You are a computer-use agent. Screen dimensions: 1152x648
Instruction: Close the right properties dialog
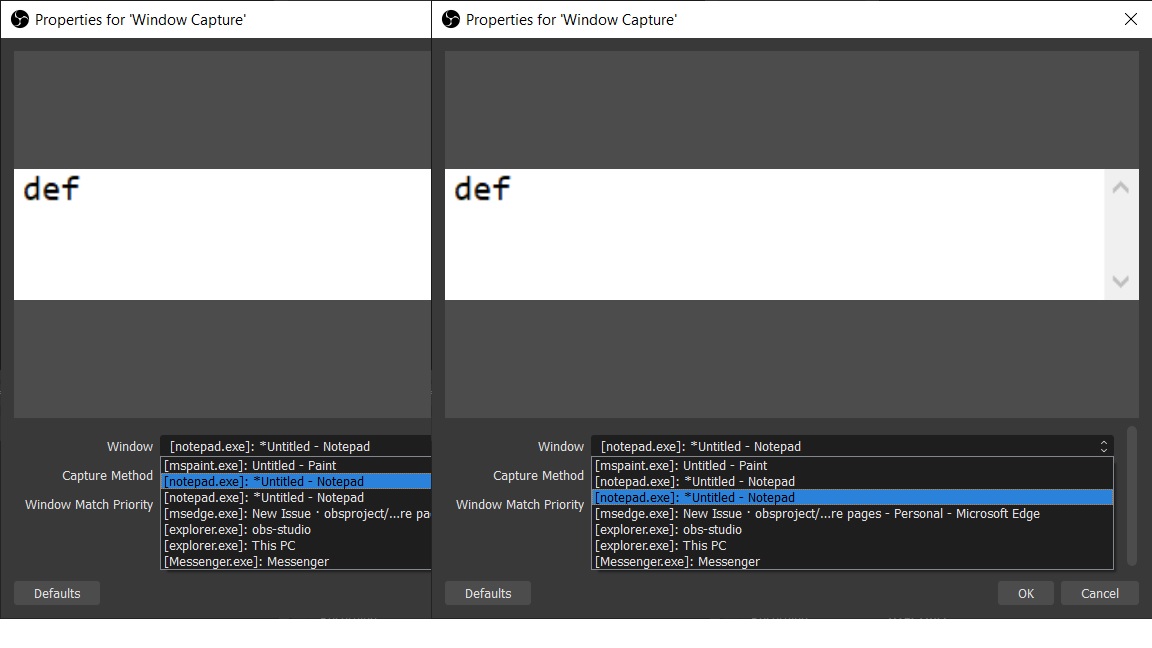[1131, 18]
